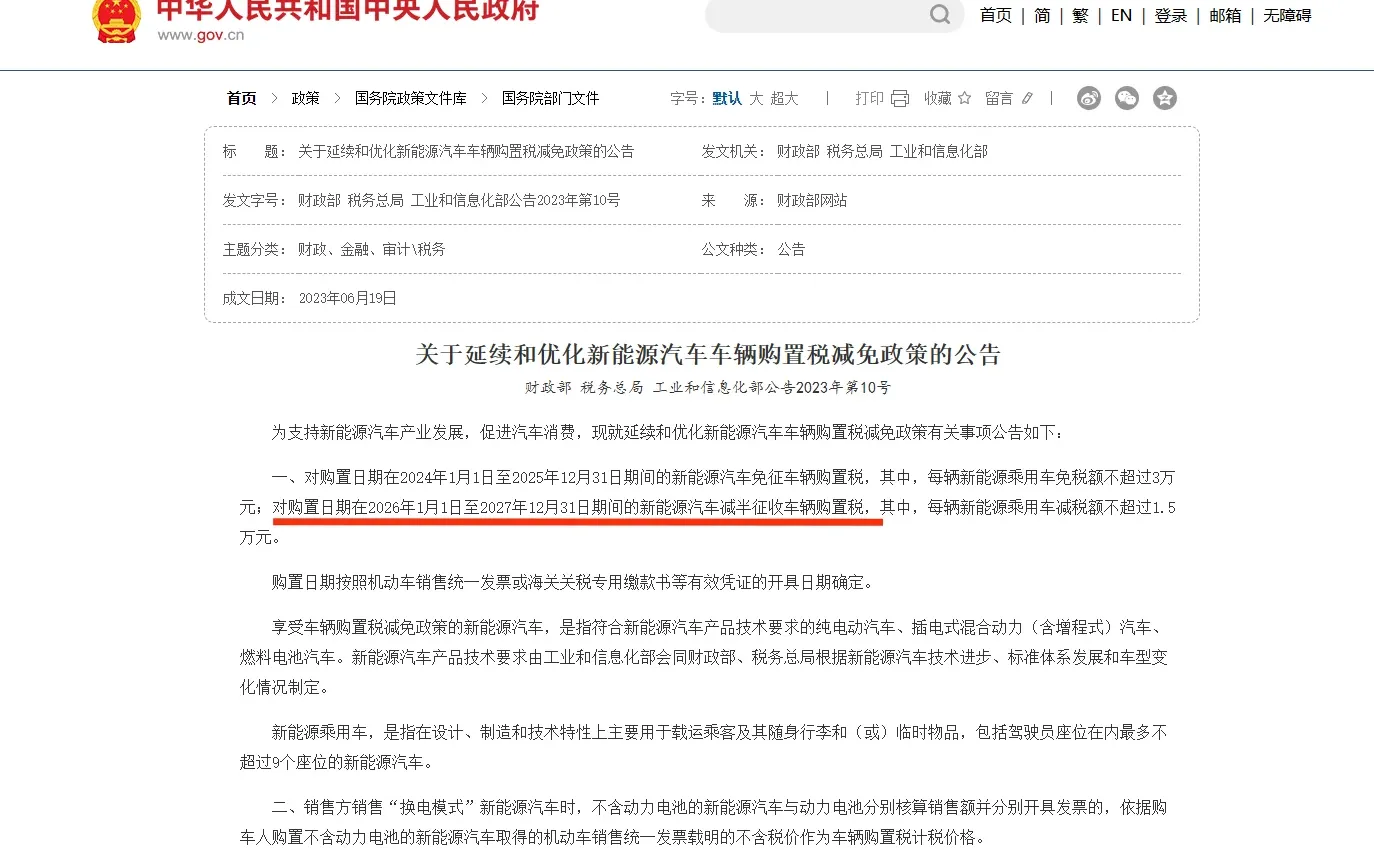Open the 政策 breadcrumb section
Viewport: 1374px width, 851px height.
point(305,98)
